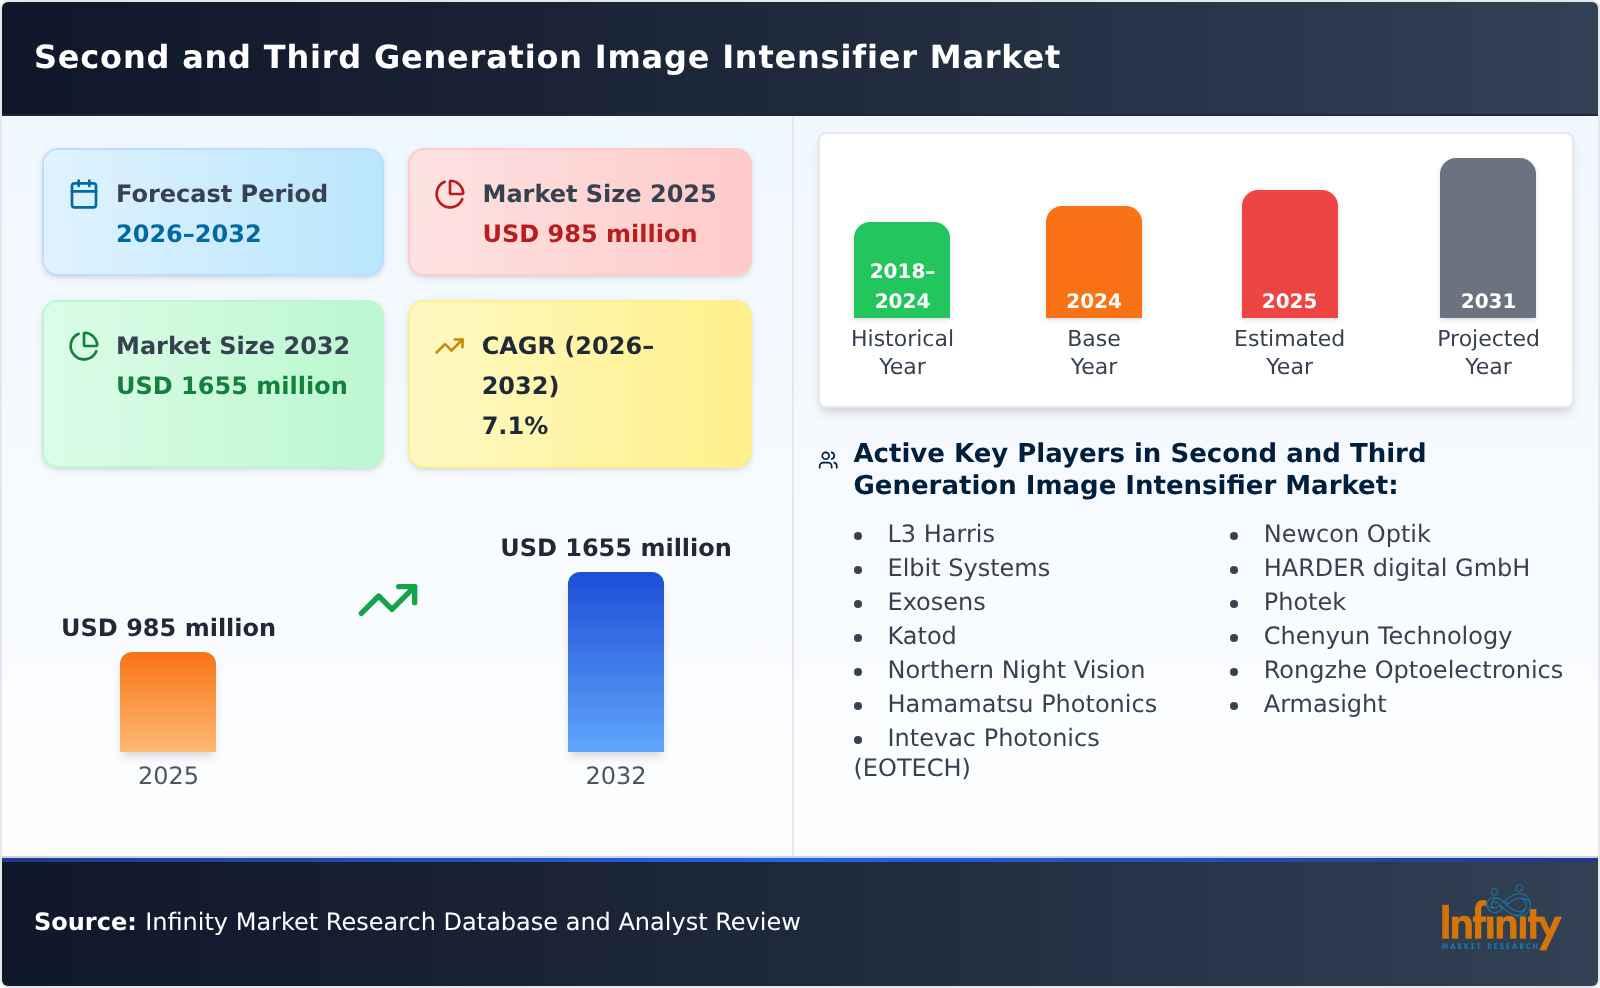Image resolution: width=1600 pixels, height=988 pixels.
Task: Click the Infinity Market Research logo
Action: point(1500,922)
